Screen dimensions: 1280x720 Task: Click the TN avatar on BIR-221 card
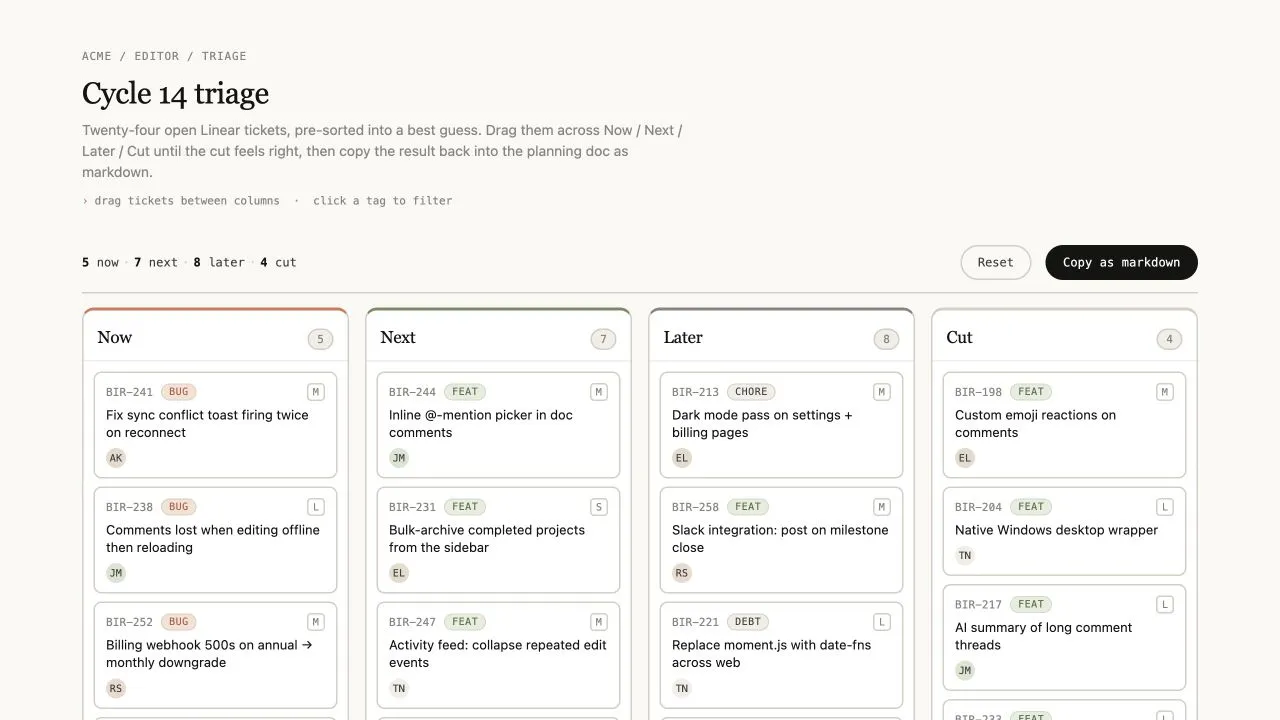pos(682,688)
